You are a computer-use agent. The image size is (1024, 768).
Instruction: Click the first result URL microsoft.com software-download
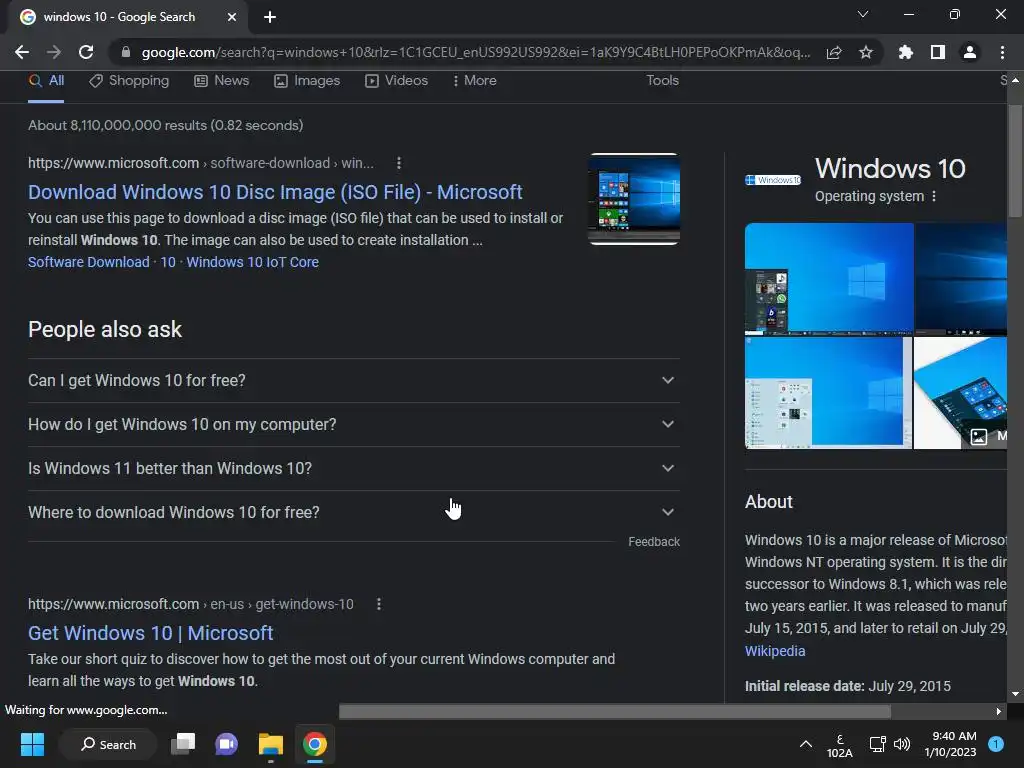click(200, 163)
